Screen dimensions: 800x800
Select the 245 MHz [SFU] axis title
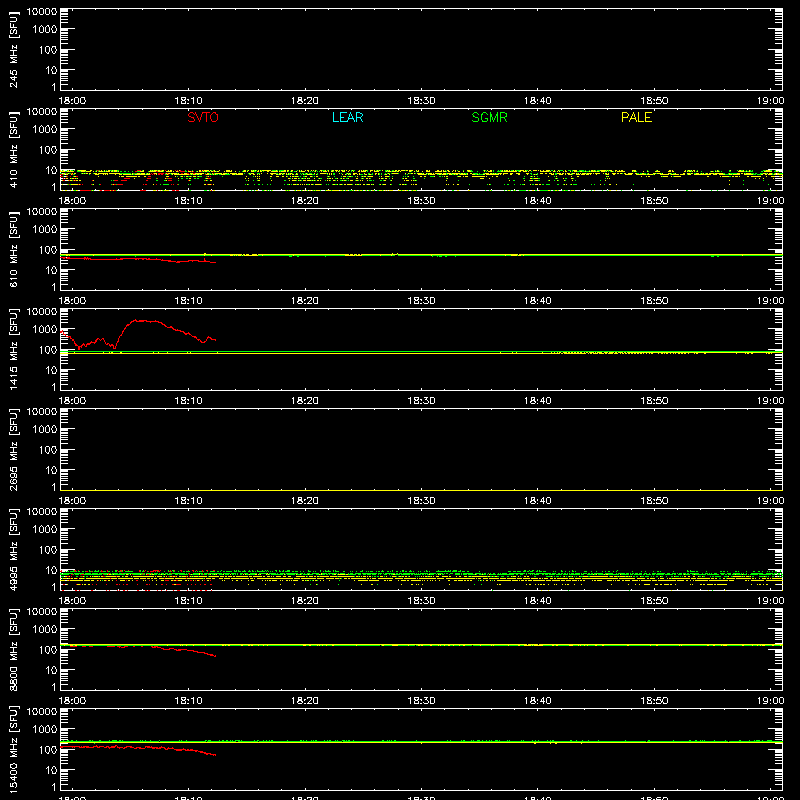coord(13,50)
